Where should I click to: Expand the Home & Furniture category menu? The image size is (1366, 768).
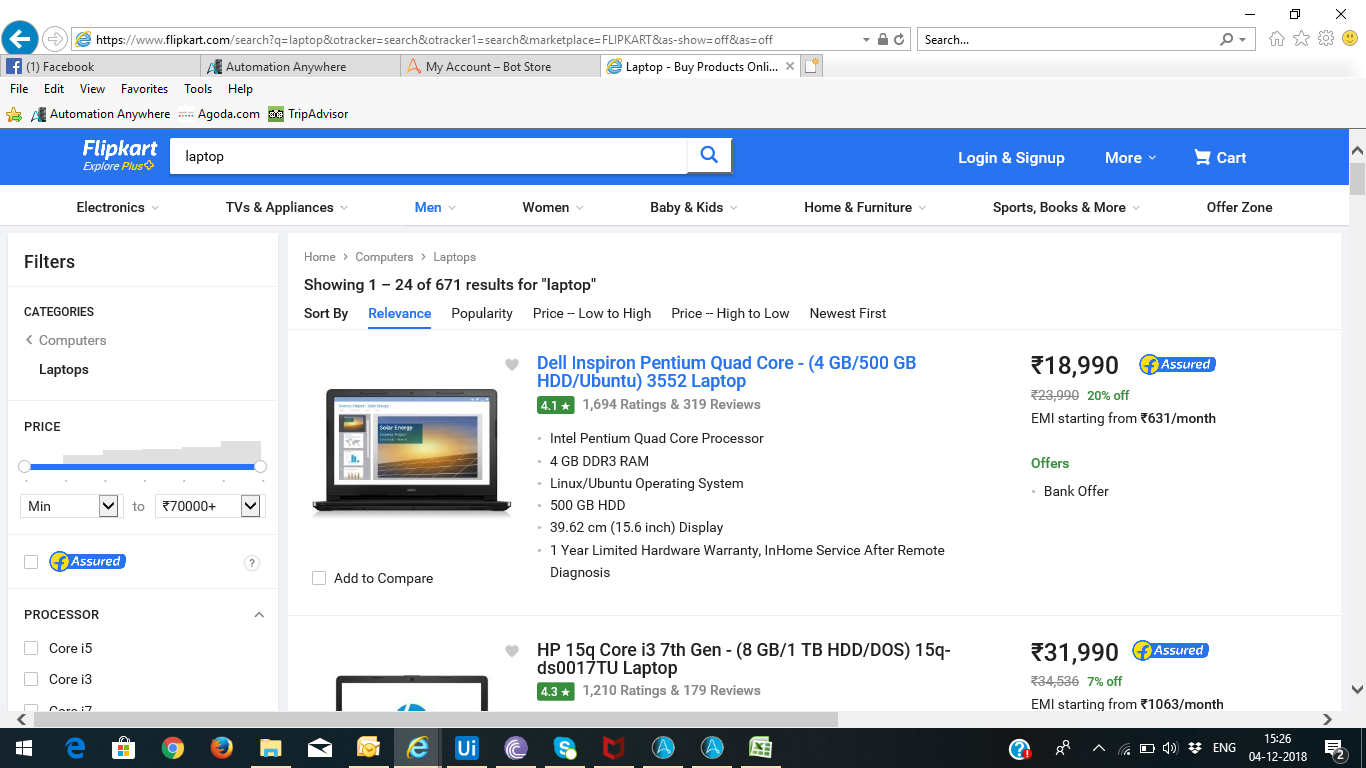[865, 207]
